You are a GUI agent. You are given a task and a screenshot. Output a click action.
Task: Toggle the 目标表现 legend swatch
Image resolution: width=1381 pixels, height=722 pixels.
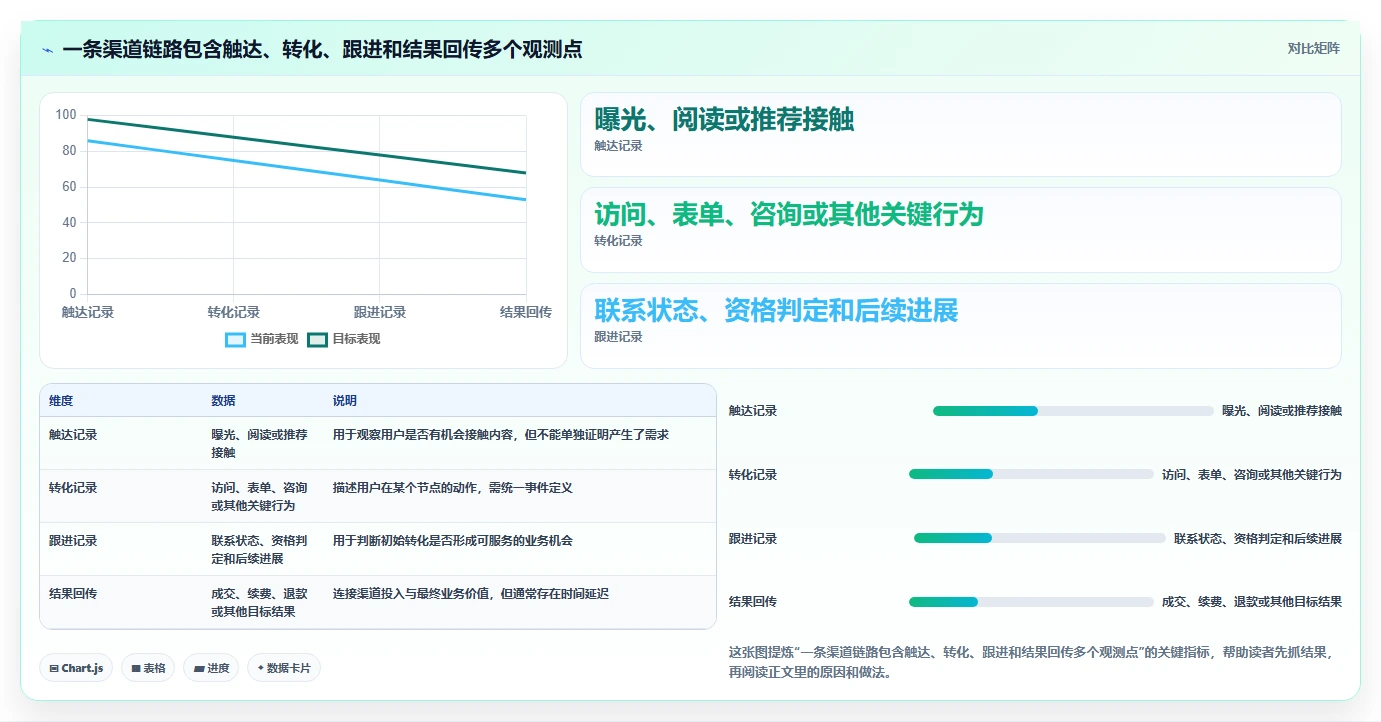point(317,339)
